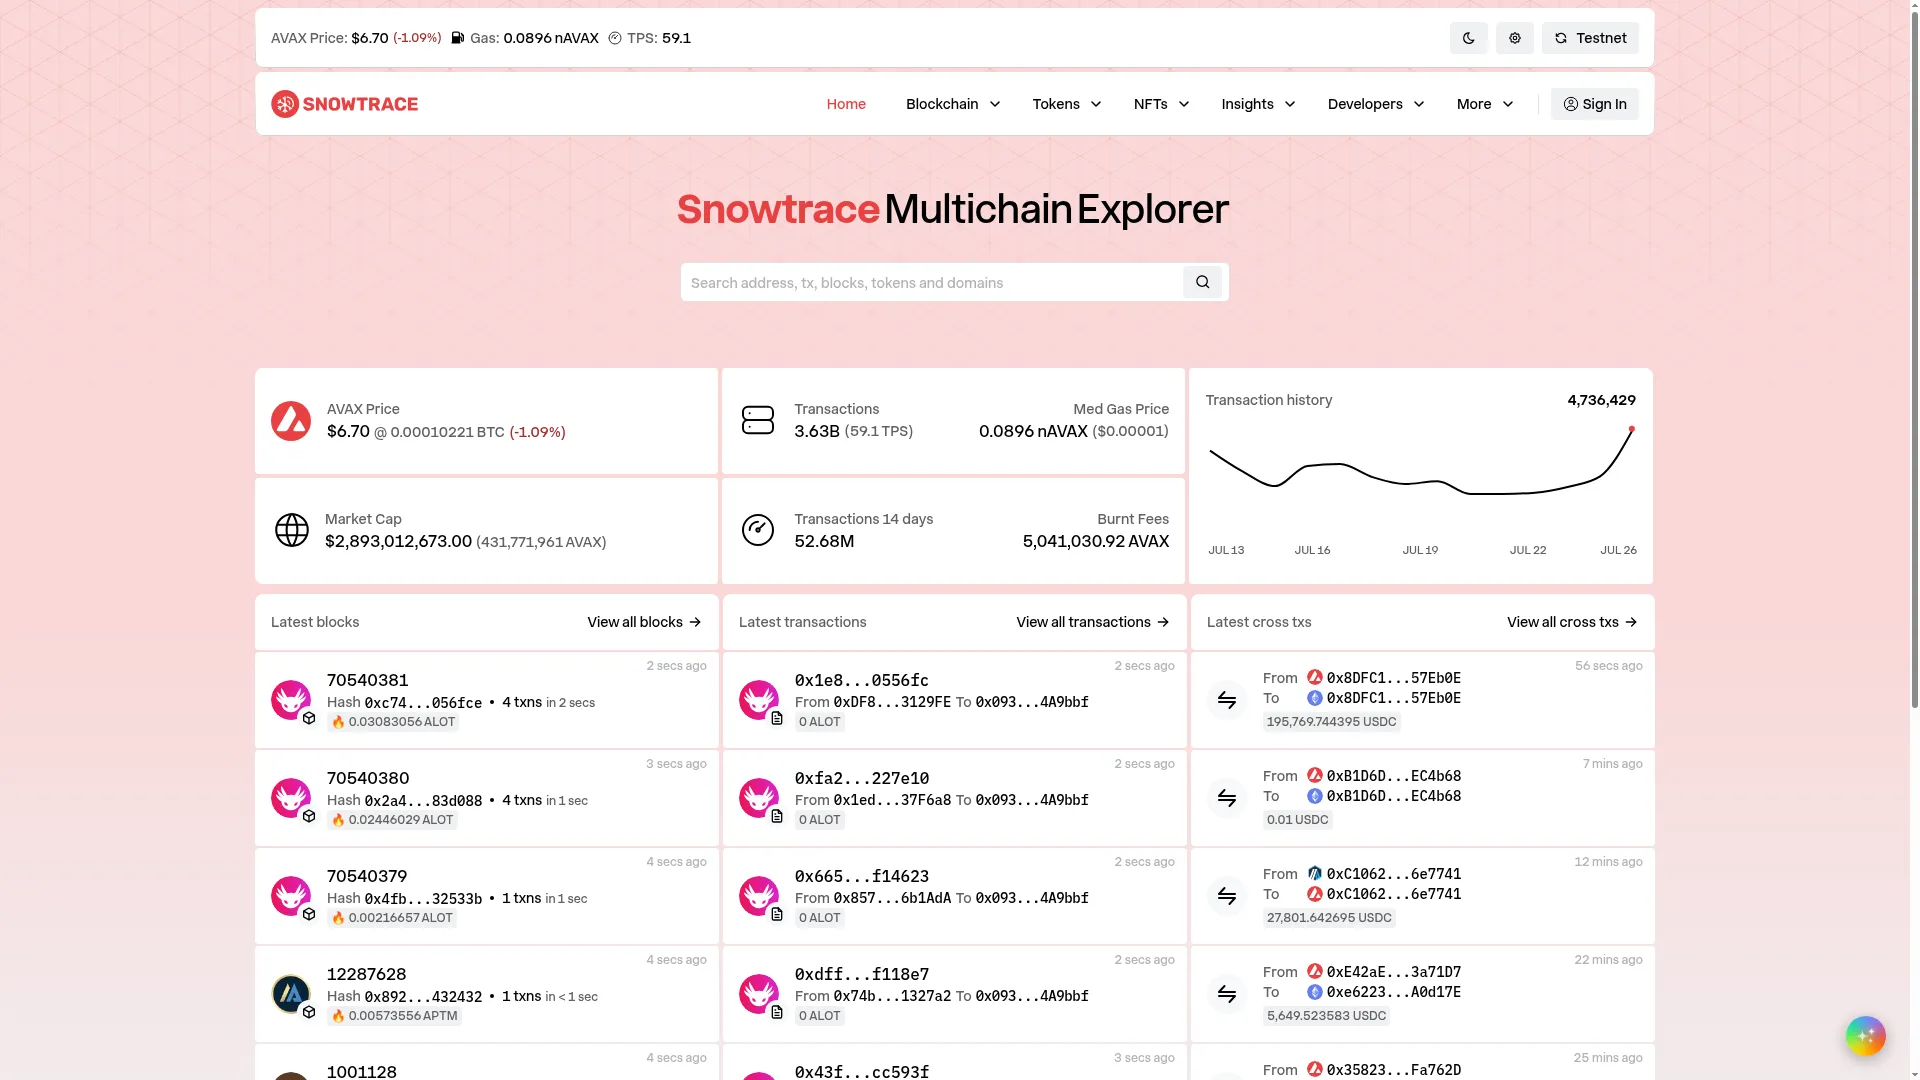Go to the Home menu item
1920x1080 pixels.
coord(846,104)
